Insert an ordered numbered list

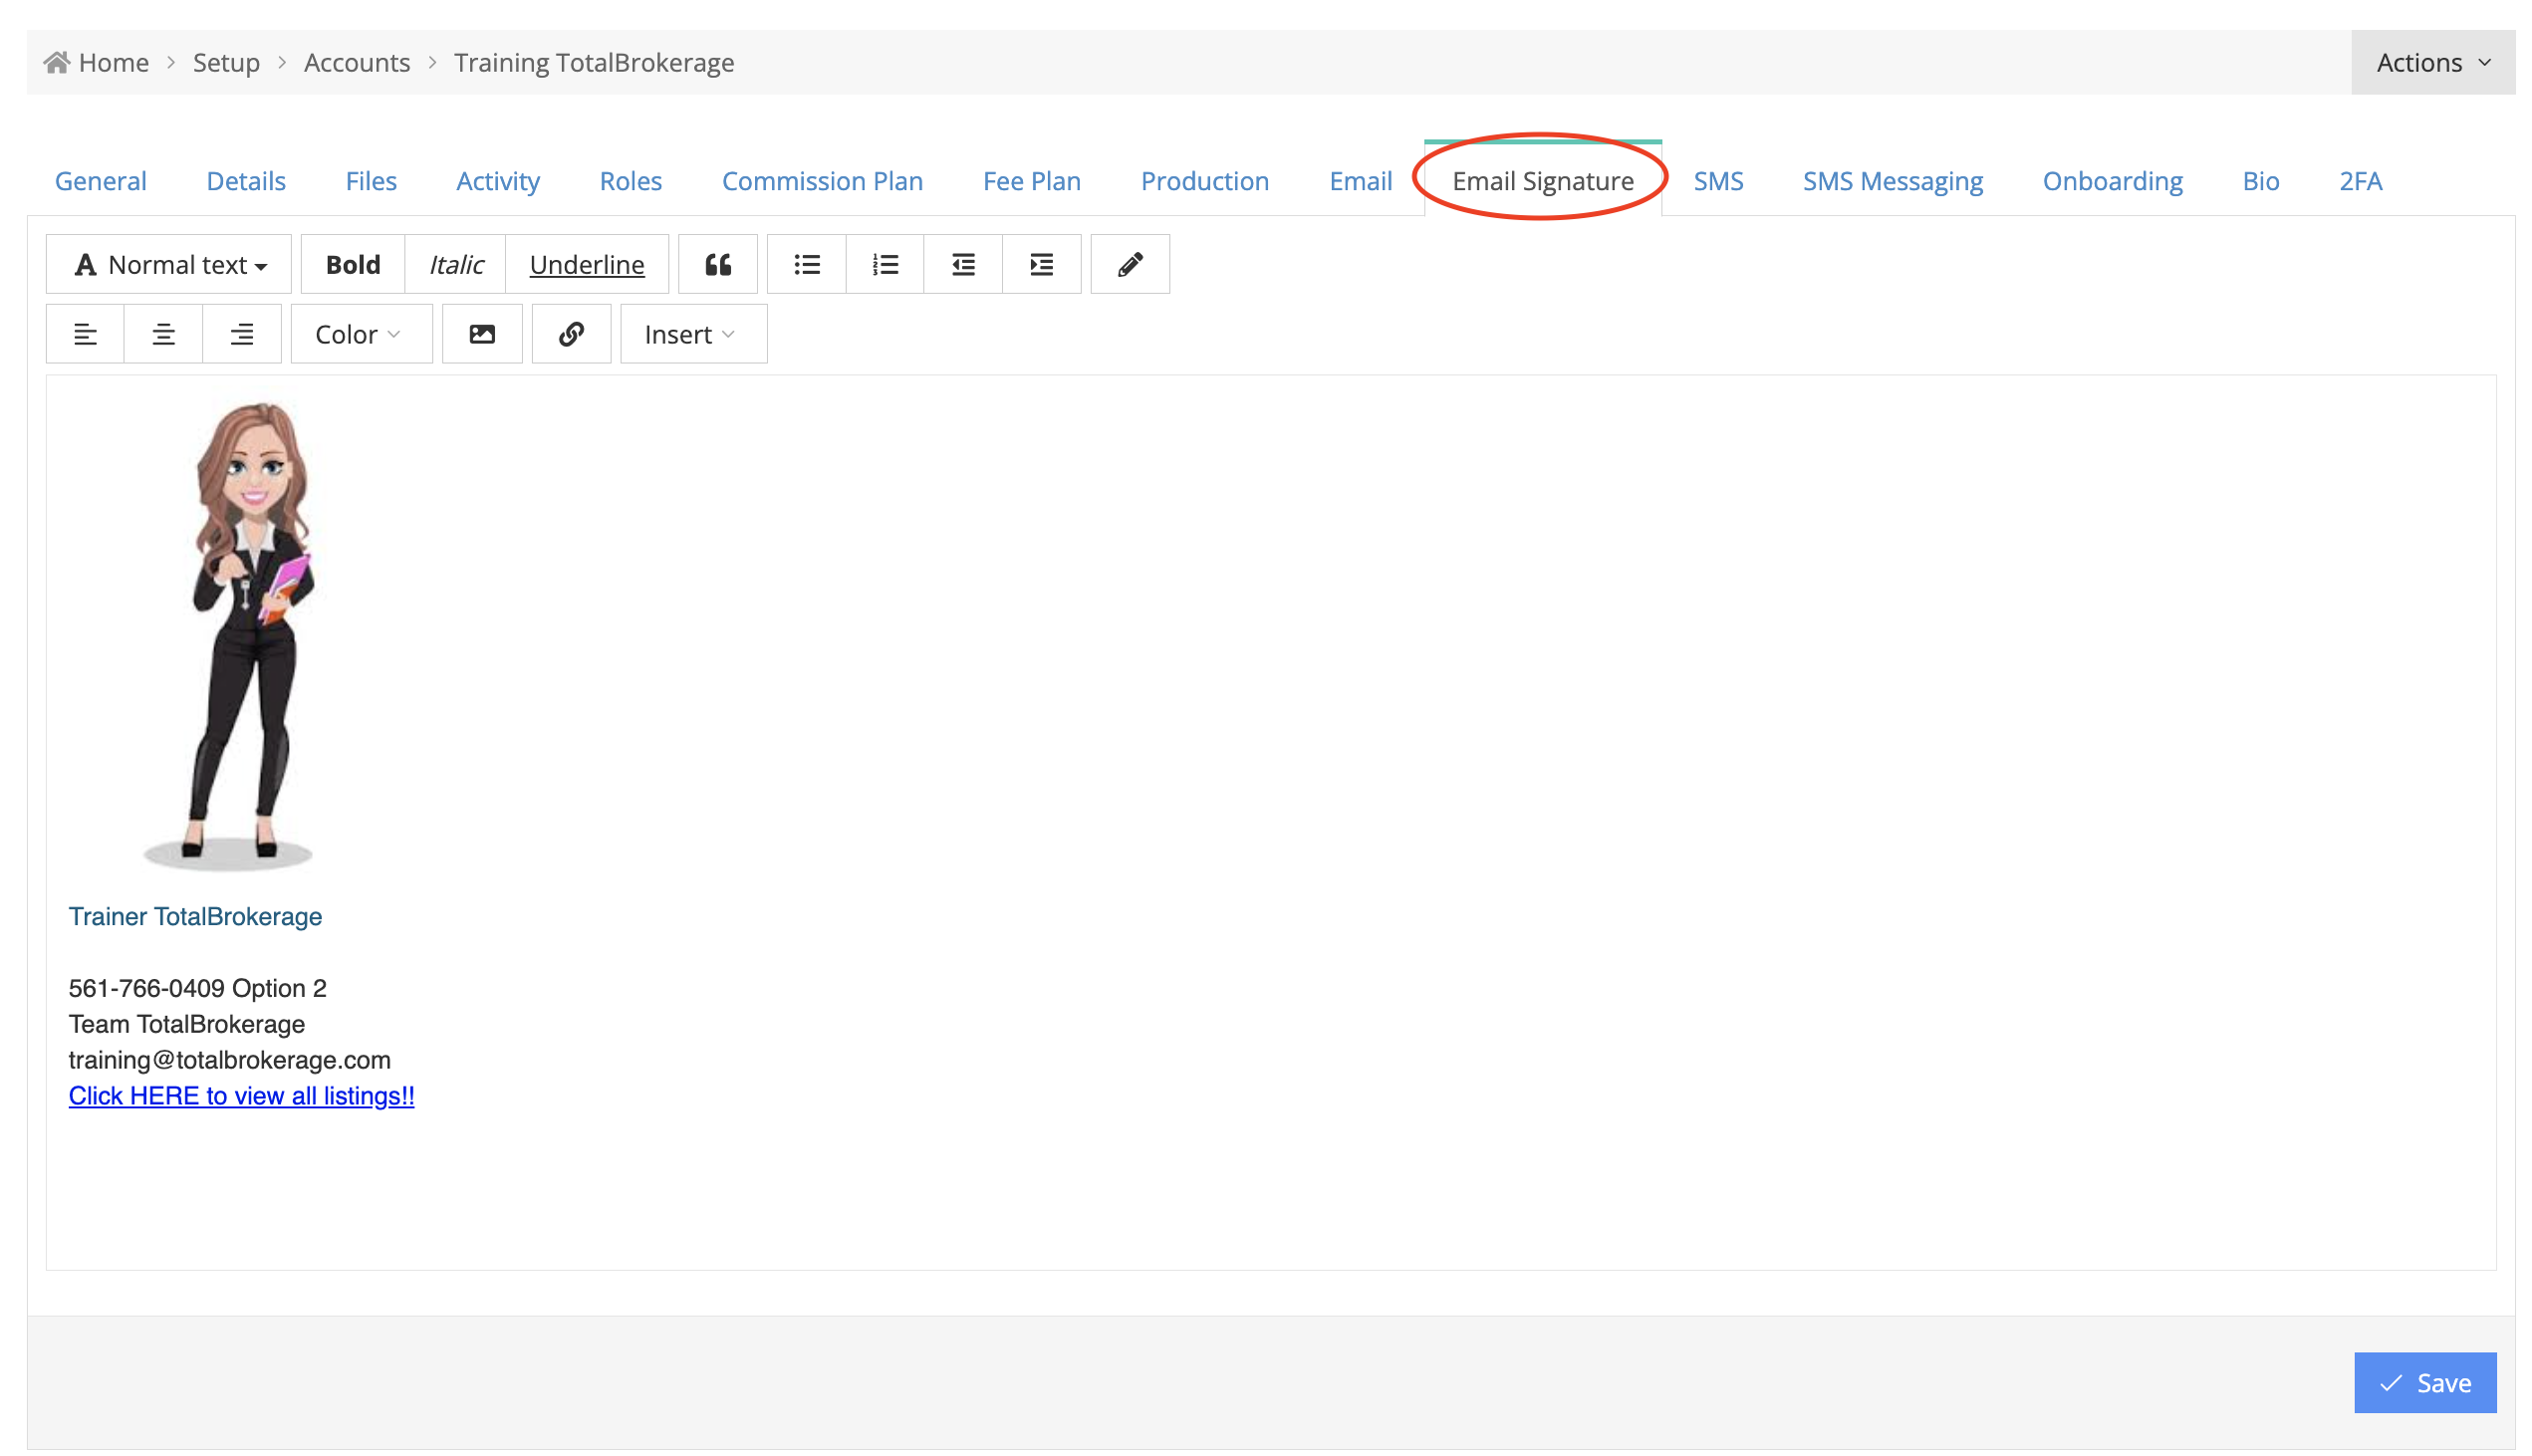click(884, 264)
